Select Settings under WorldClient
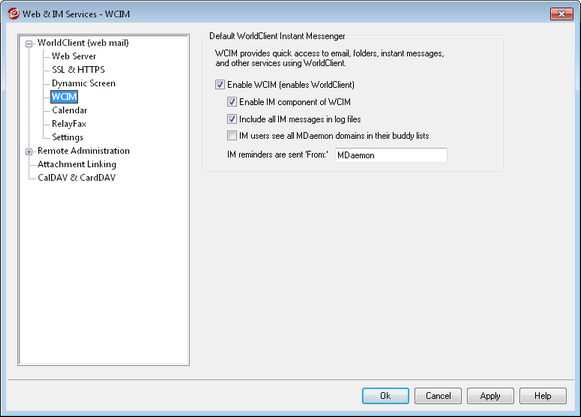 pos(67,137)
